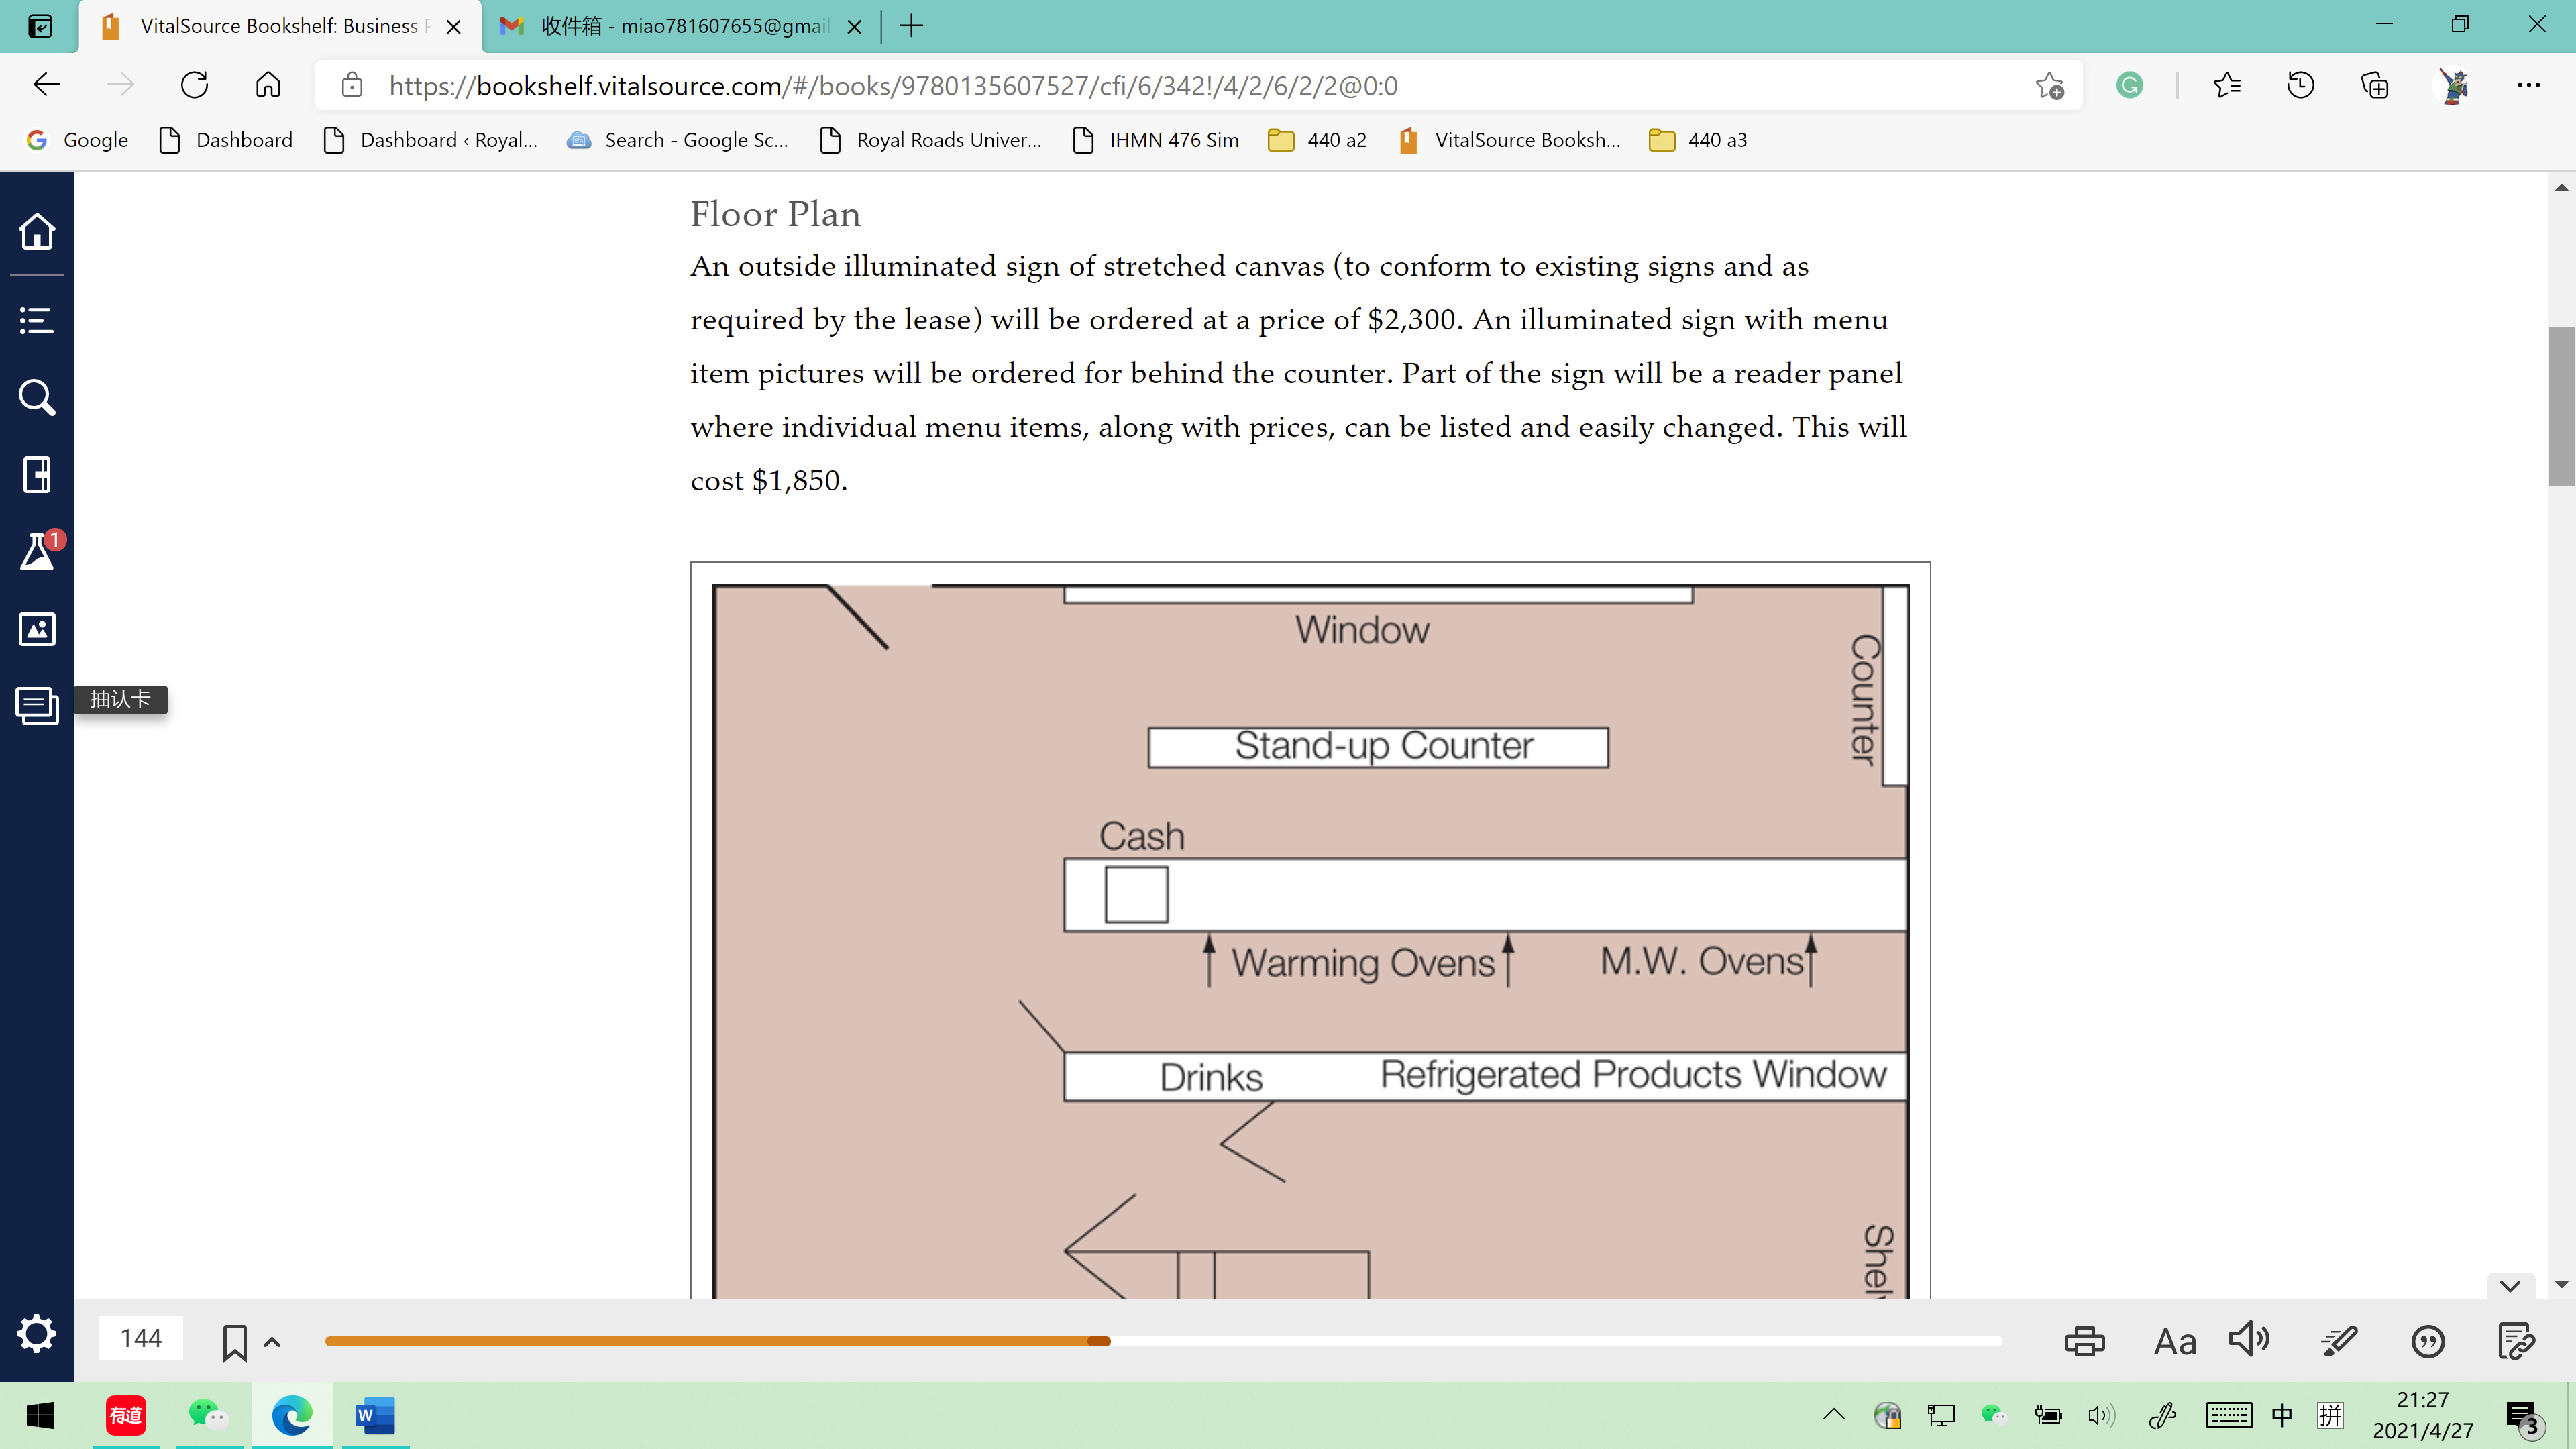This screenshot has height=1449, width=2576.
Task: Click the bookshelf.vitalsource.com address bar
Action: click(x=1198, y=85)
